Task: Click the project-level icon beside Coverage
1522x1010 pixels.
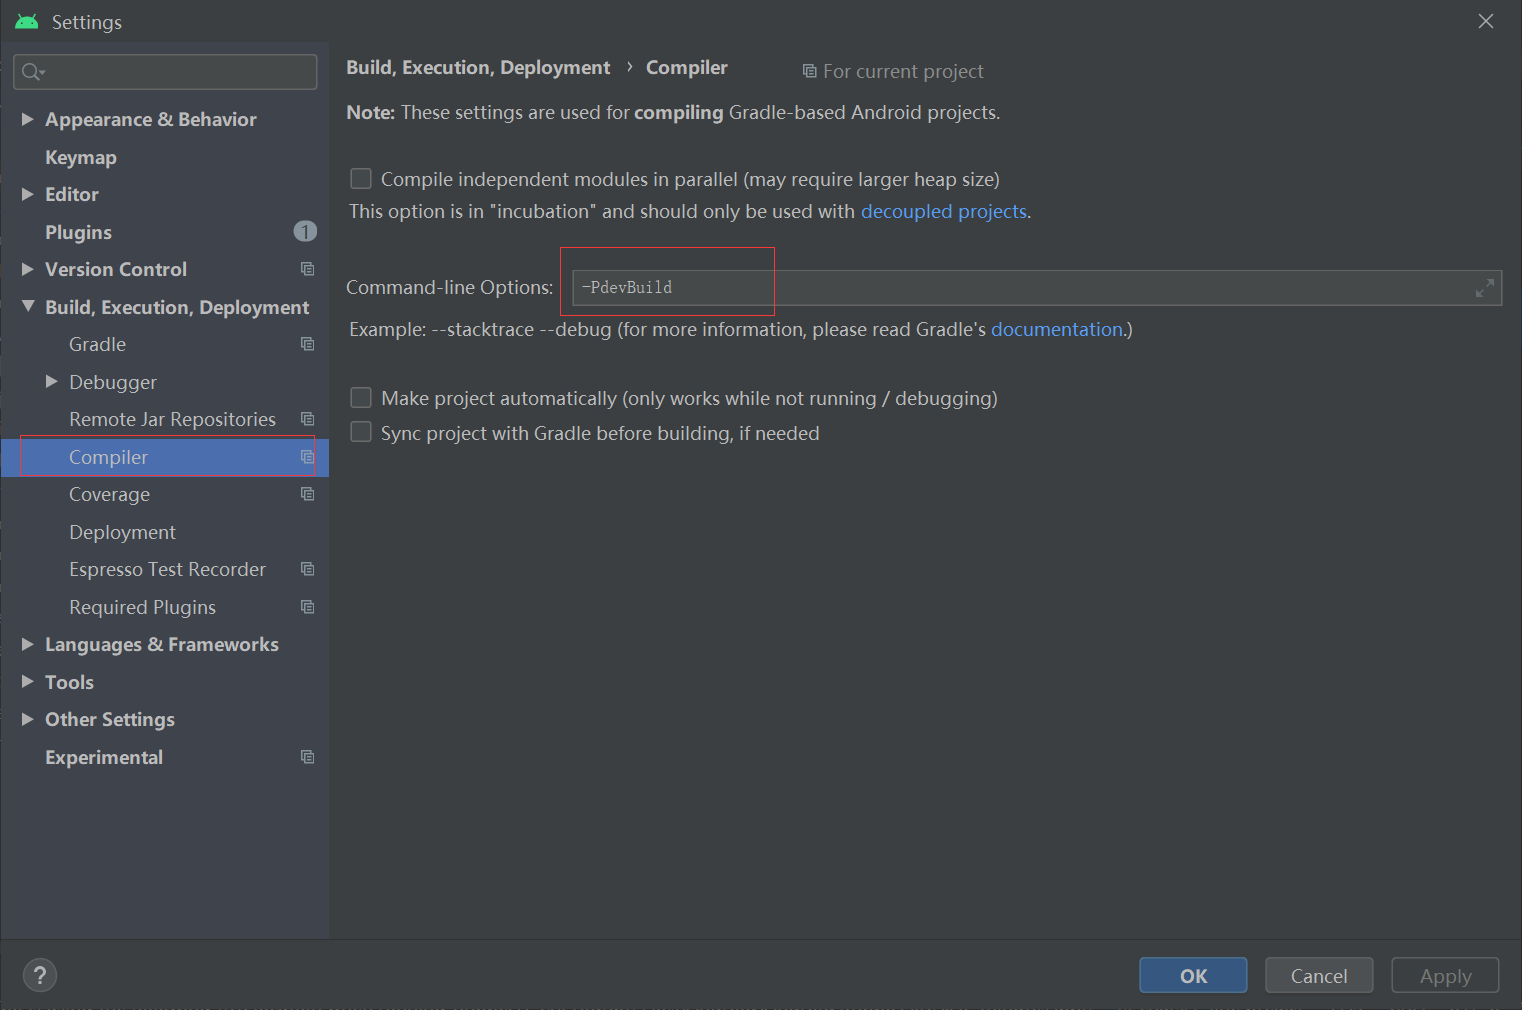Action: (307, 494)
